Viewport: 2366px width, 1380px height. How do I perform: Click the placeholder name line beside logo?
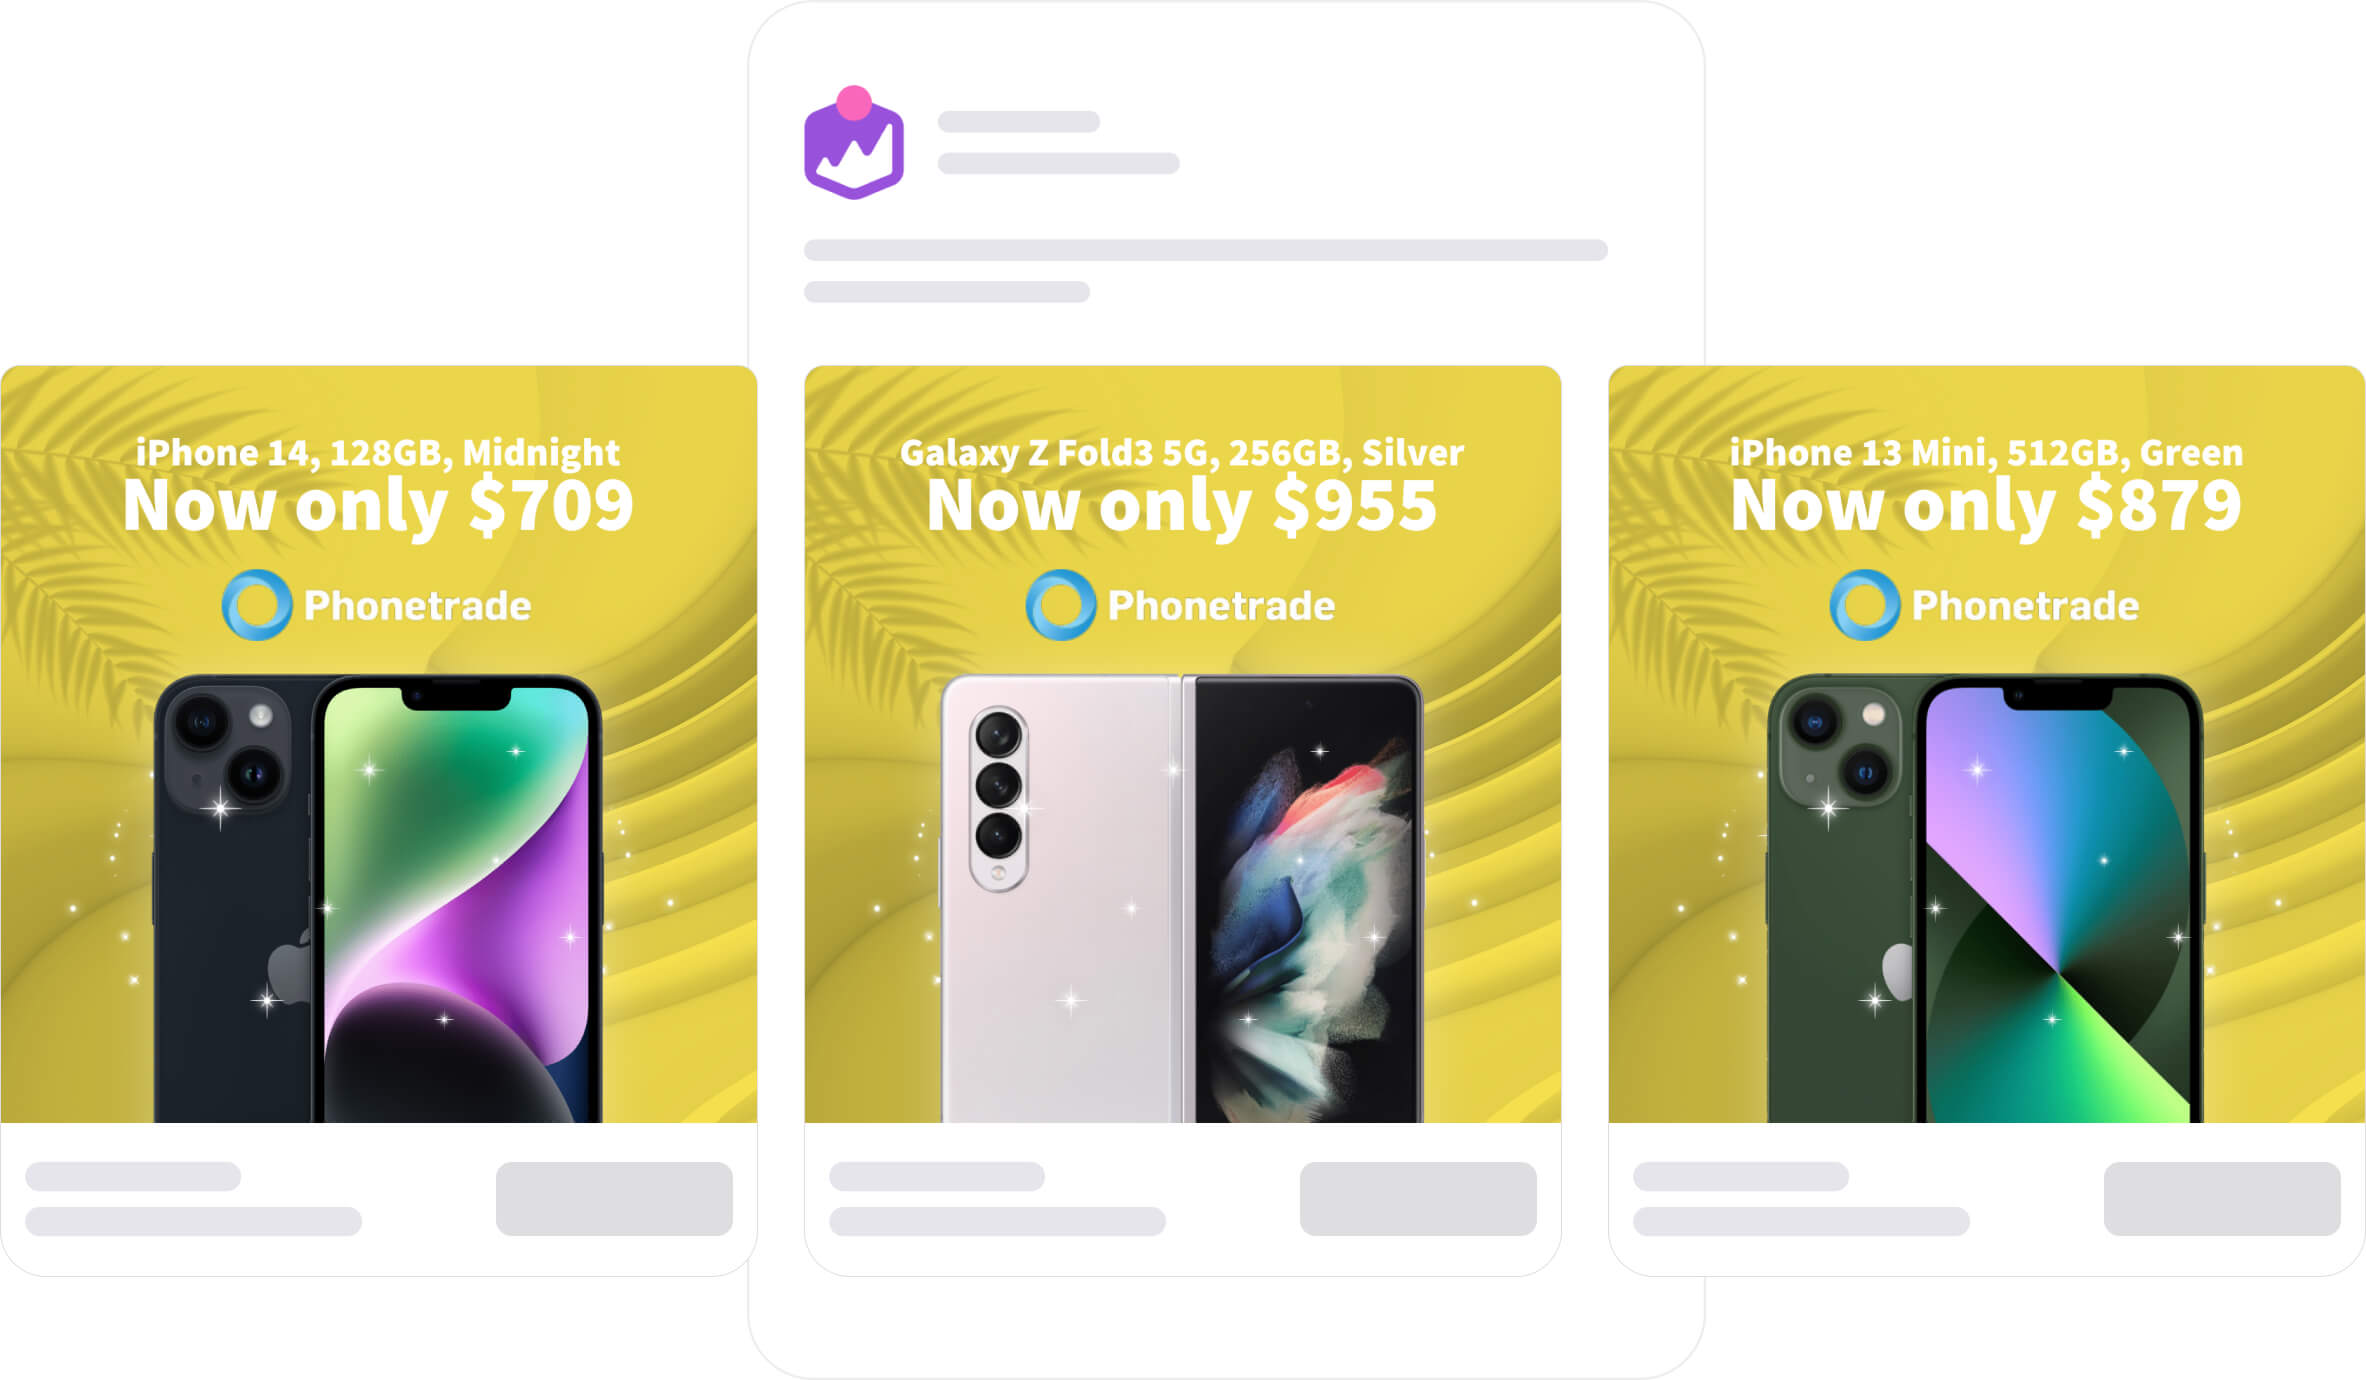(1018, 122)
